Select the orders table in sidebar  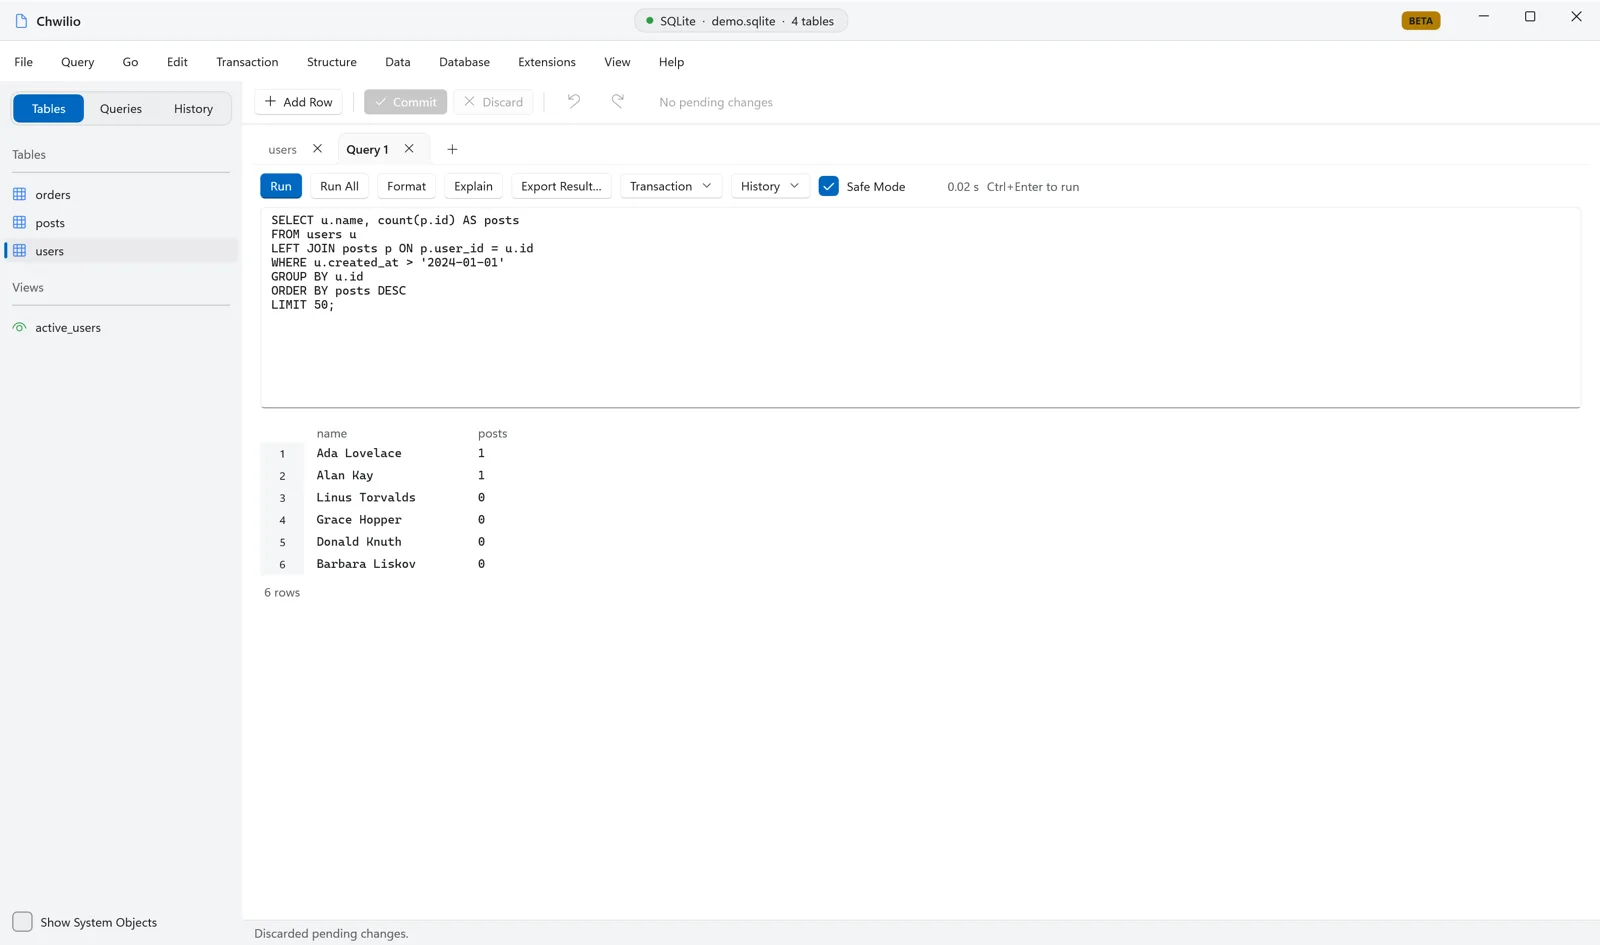coord(121,194)
